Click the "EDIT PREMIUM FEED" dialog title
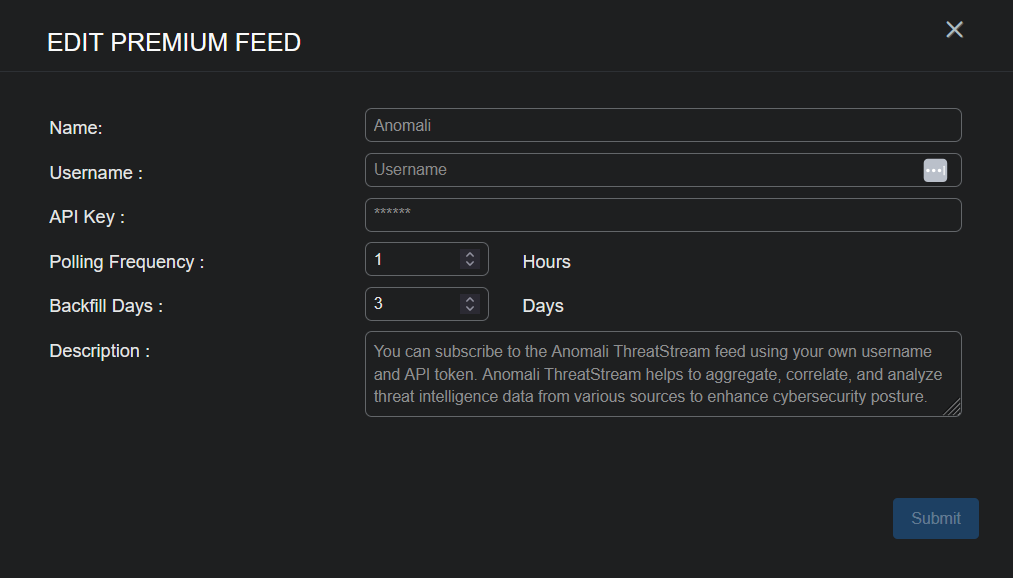Viewport: 1013px width, 578px height. (174, 42)
